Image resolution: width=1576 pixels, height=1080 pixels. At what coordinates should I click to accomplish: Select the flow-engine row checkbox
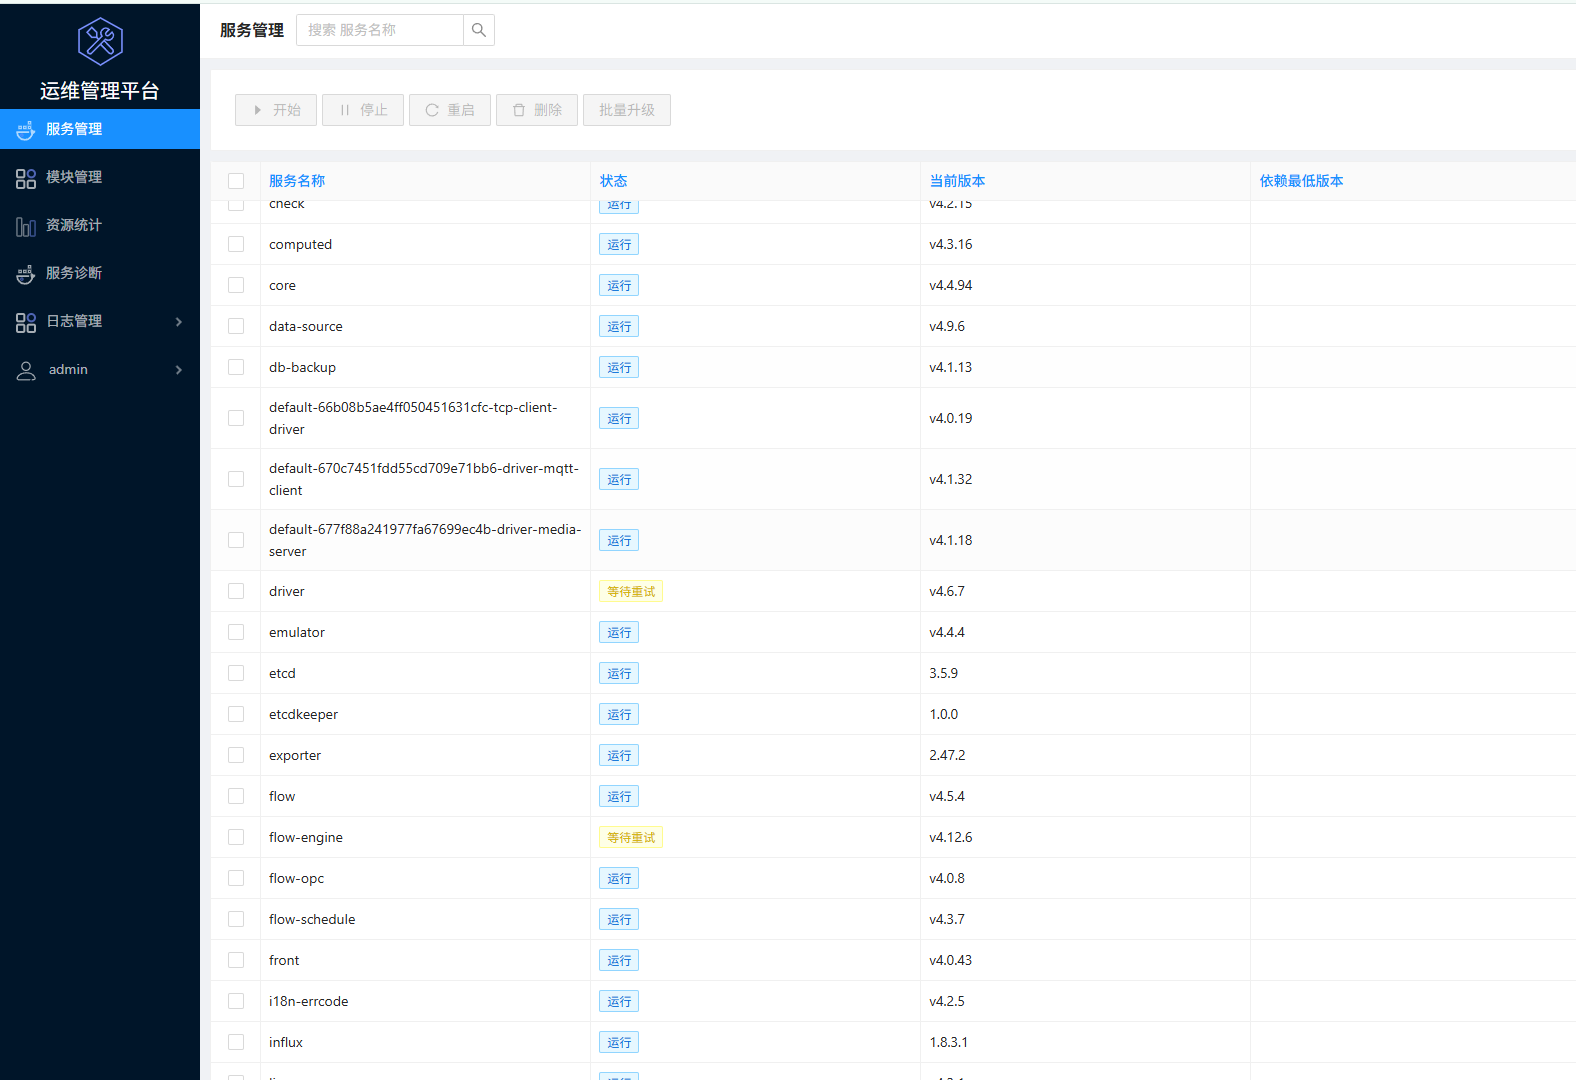236,837
